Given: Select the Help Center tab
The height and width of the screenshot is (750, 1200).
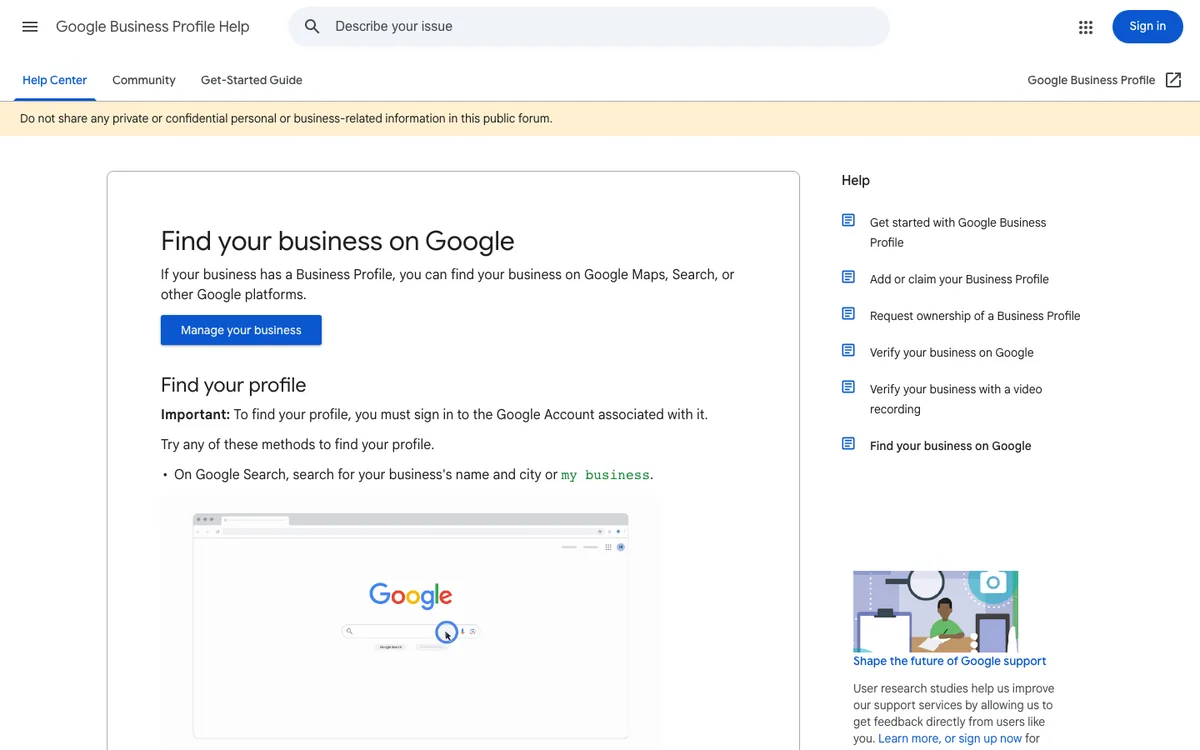Looking at the screenshot, I should point(55,80).
